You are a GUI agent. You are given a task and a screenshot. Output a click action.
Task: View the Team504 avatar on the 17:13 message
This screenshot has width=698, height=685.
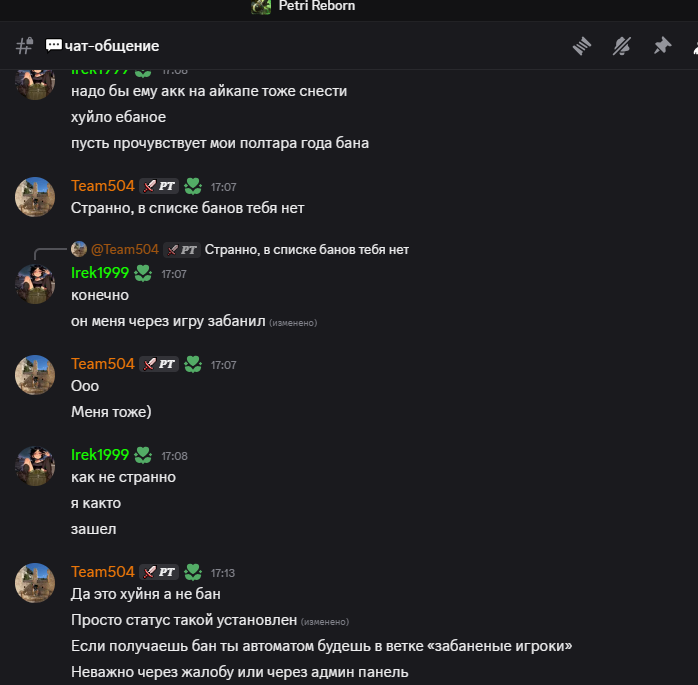[x=35, y=583]
